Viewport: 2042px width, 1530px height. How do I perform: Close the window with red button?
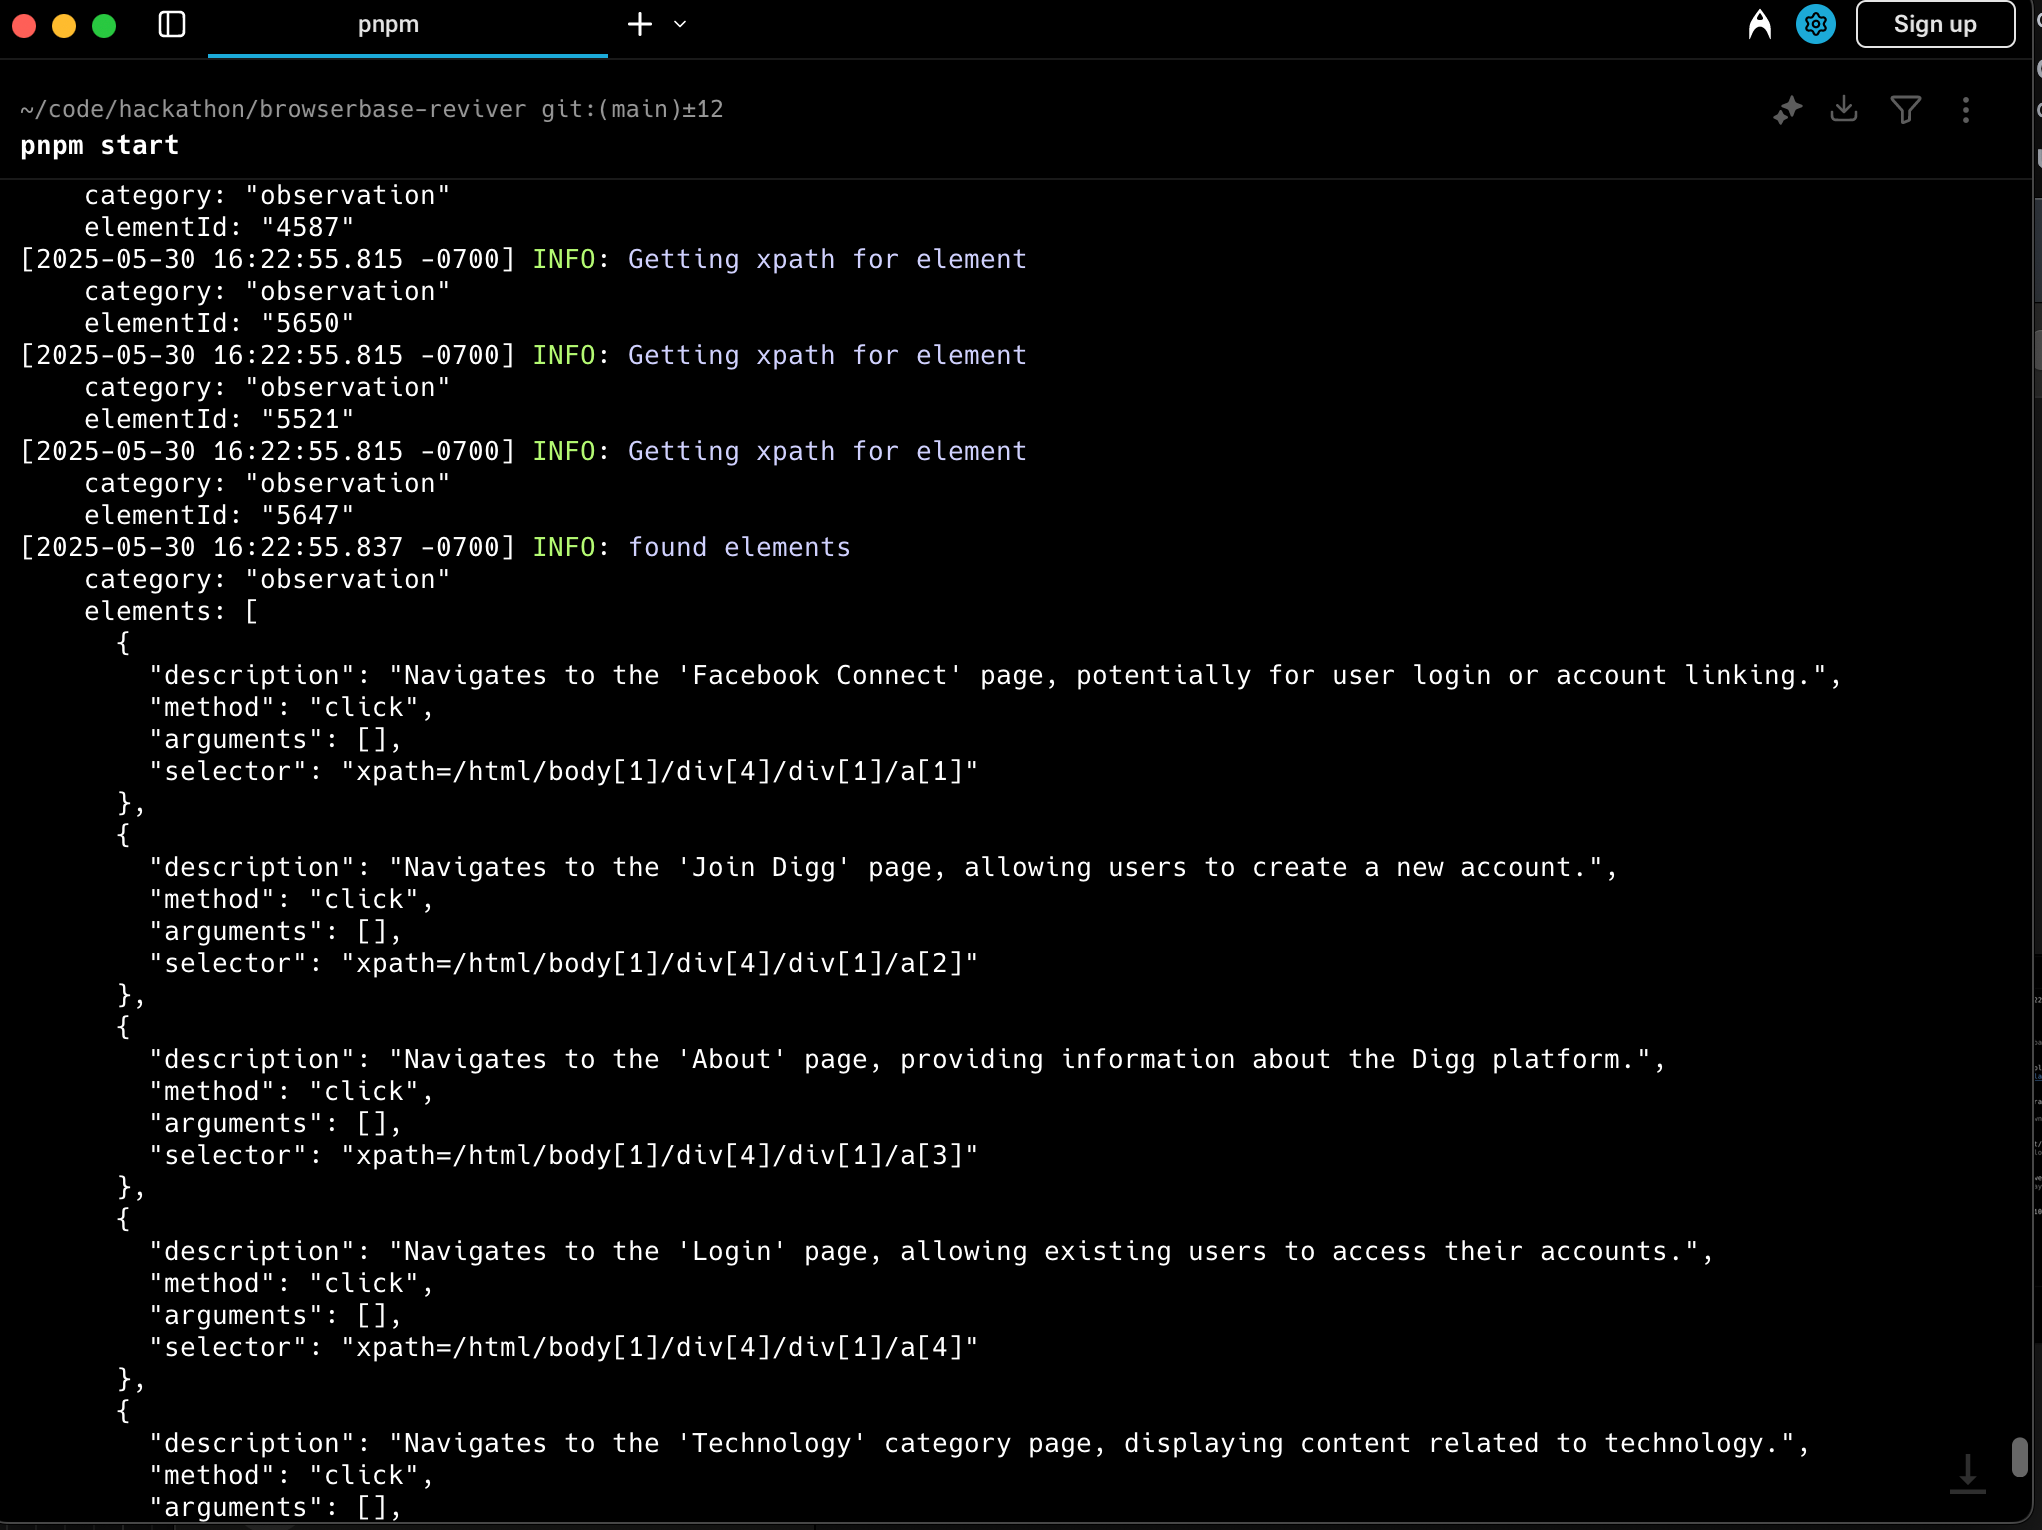(x=24, y=25)
